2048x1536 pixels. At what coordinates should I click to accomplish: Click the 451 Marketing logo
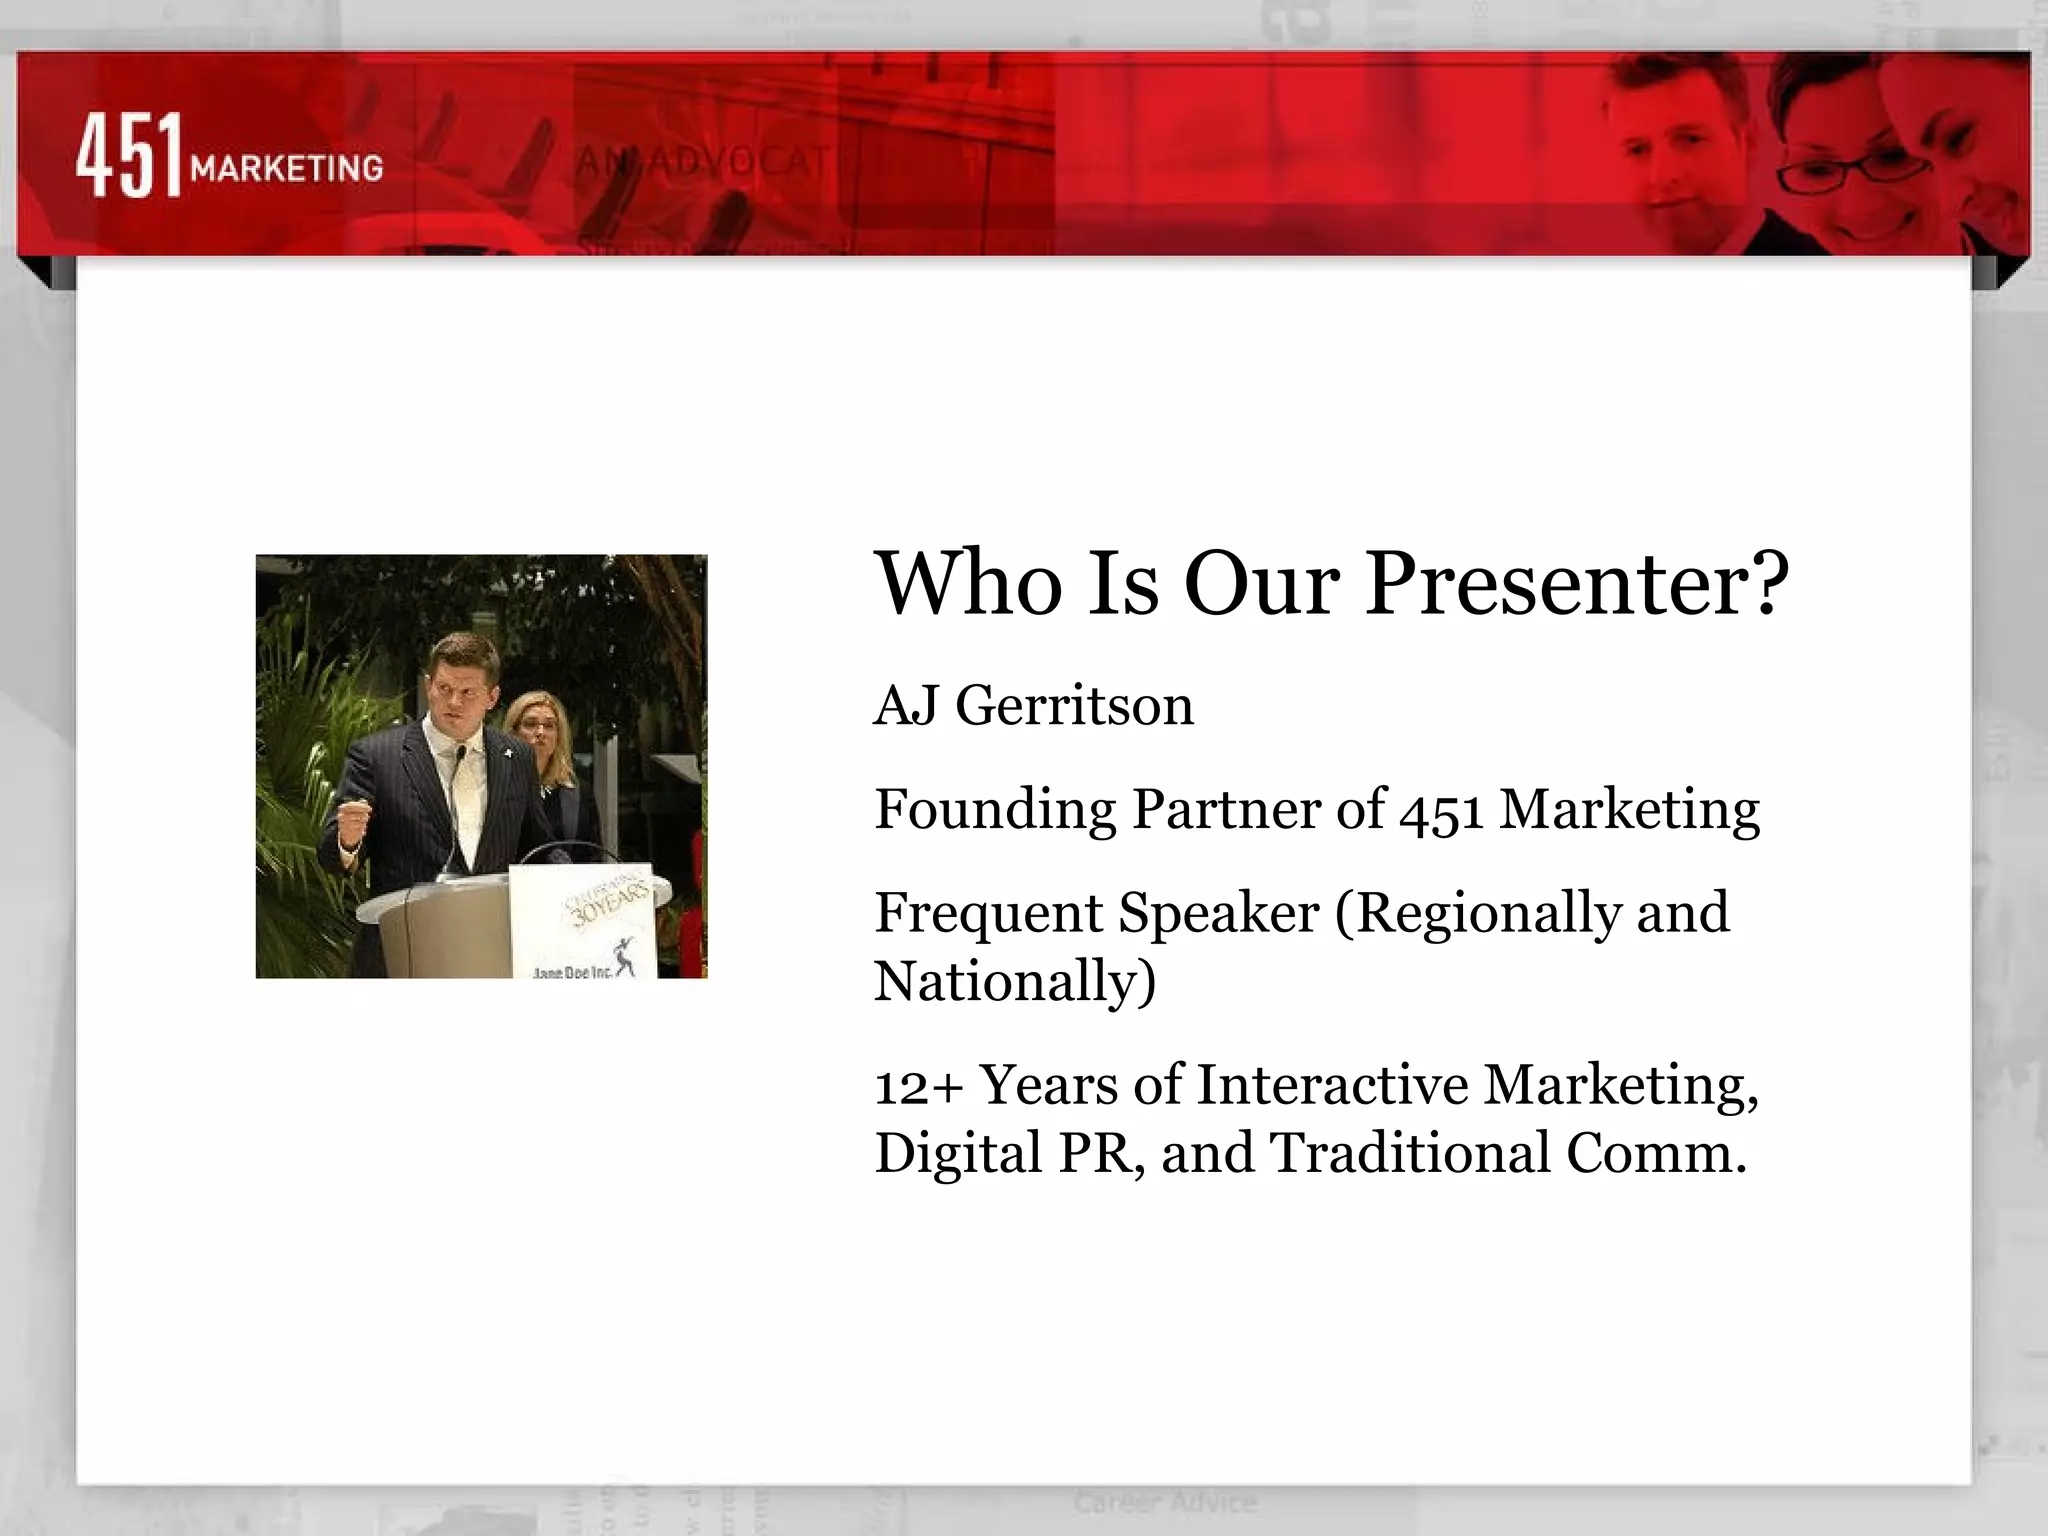[x=229, y=155]
